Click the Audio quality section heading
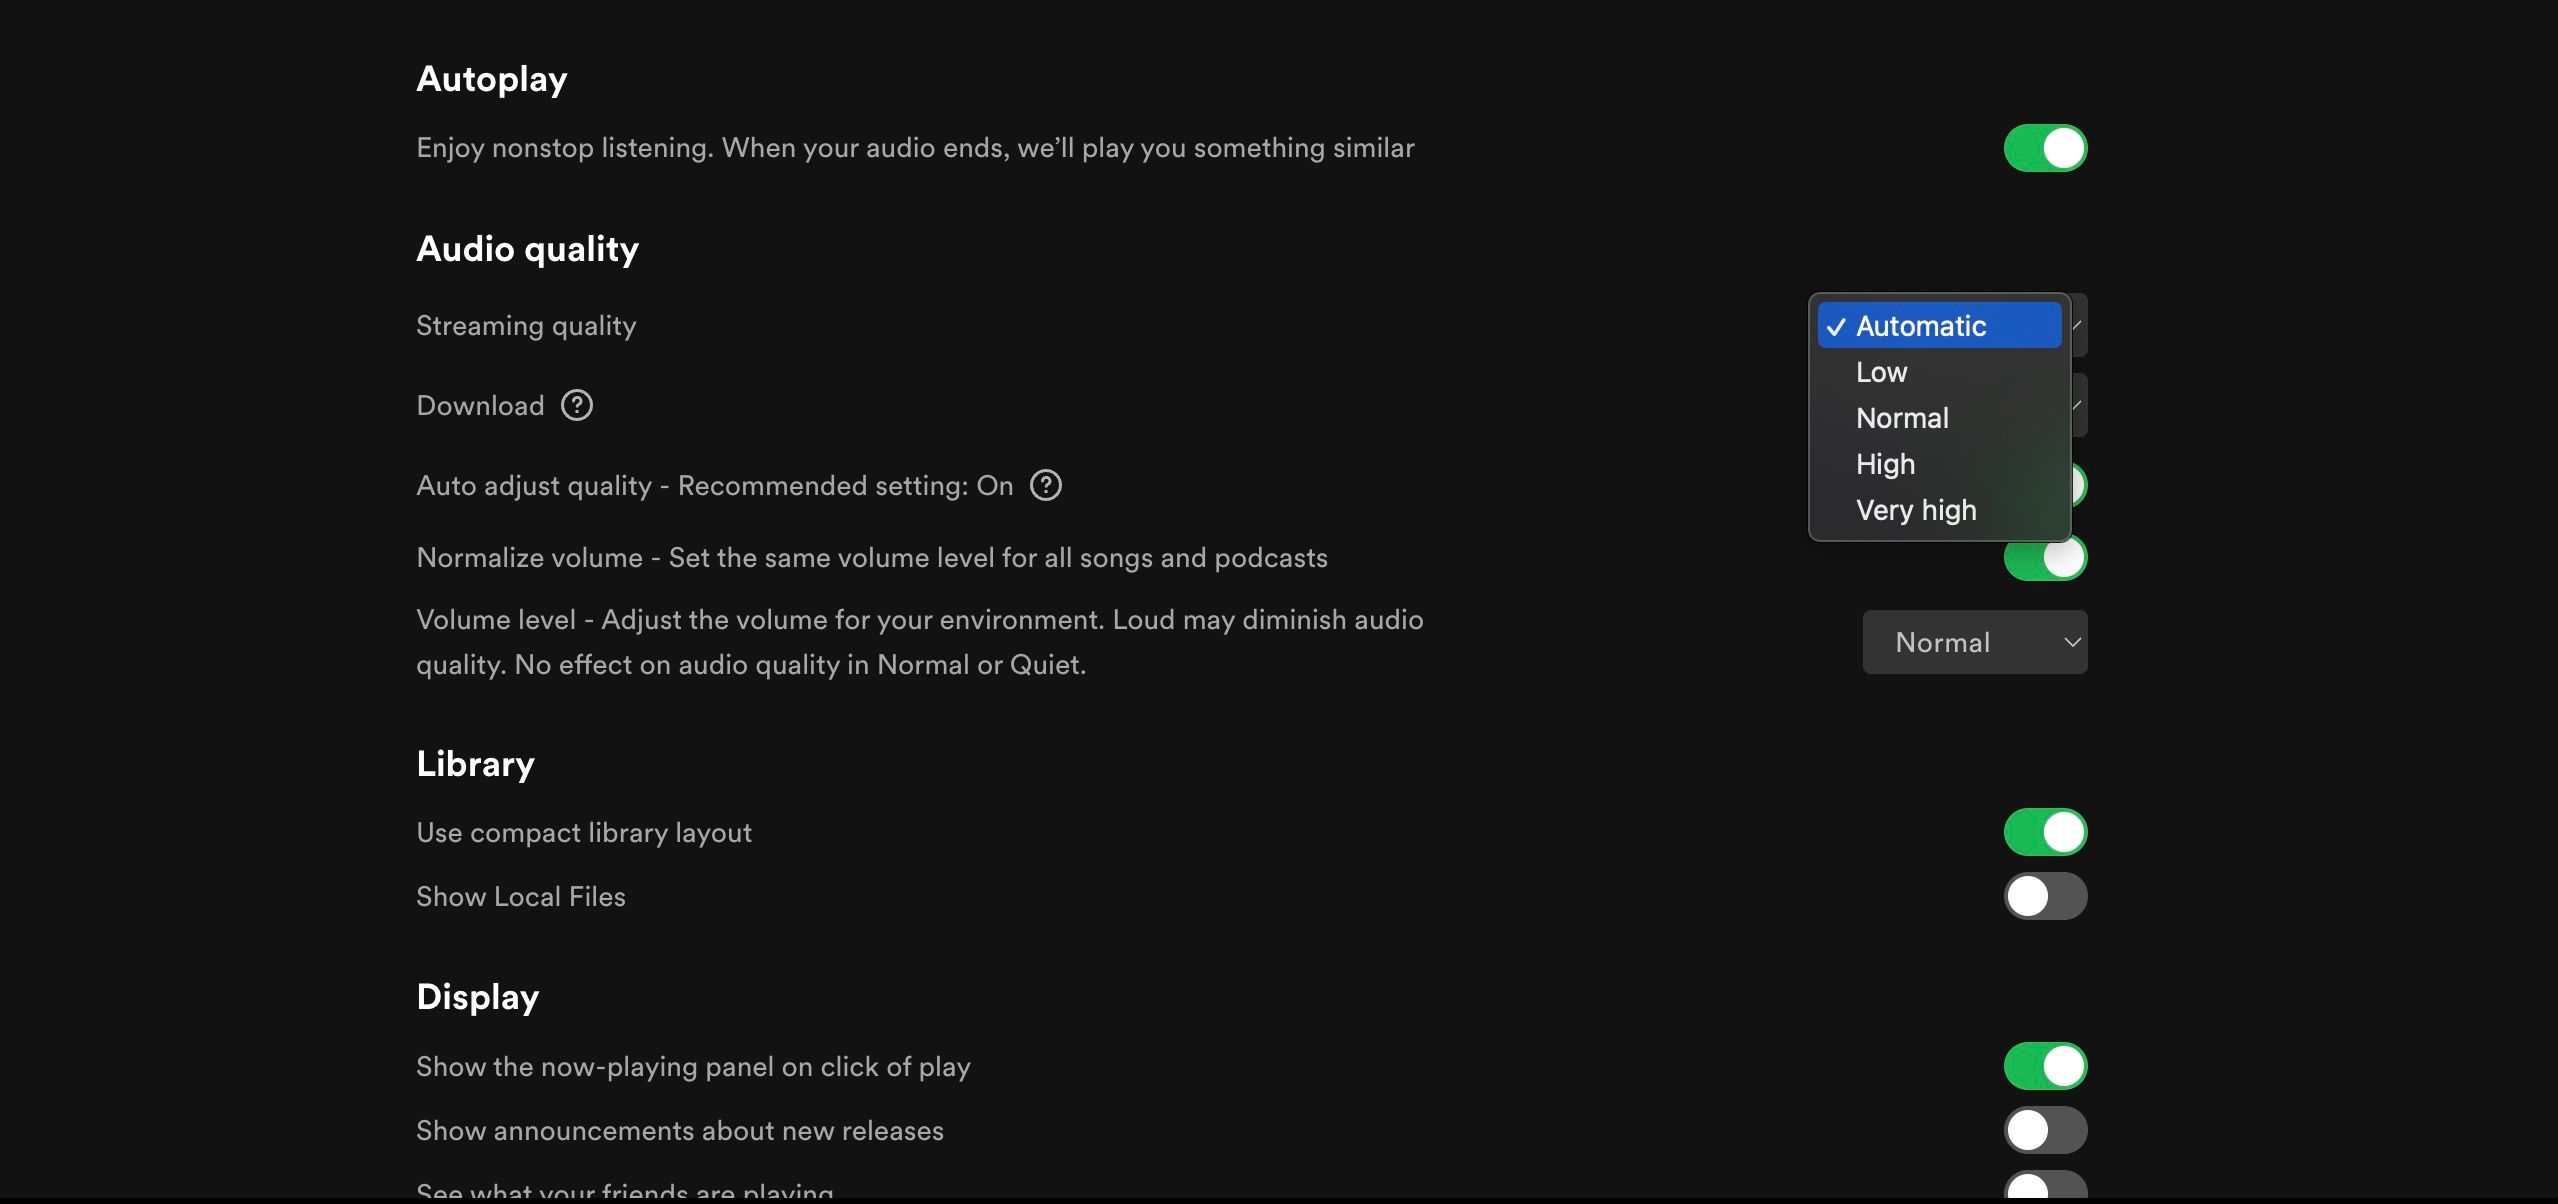 click(527, 248)
